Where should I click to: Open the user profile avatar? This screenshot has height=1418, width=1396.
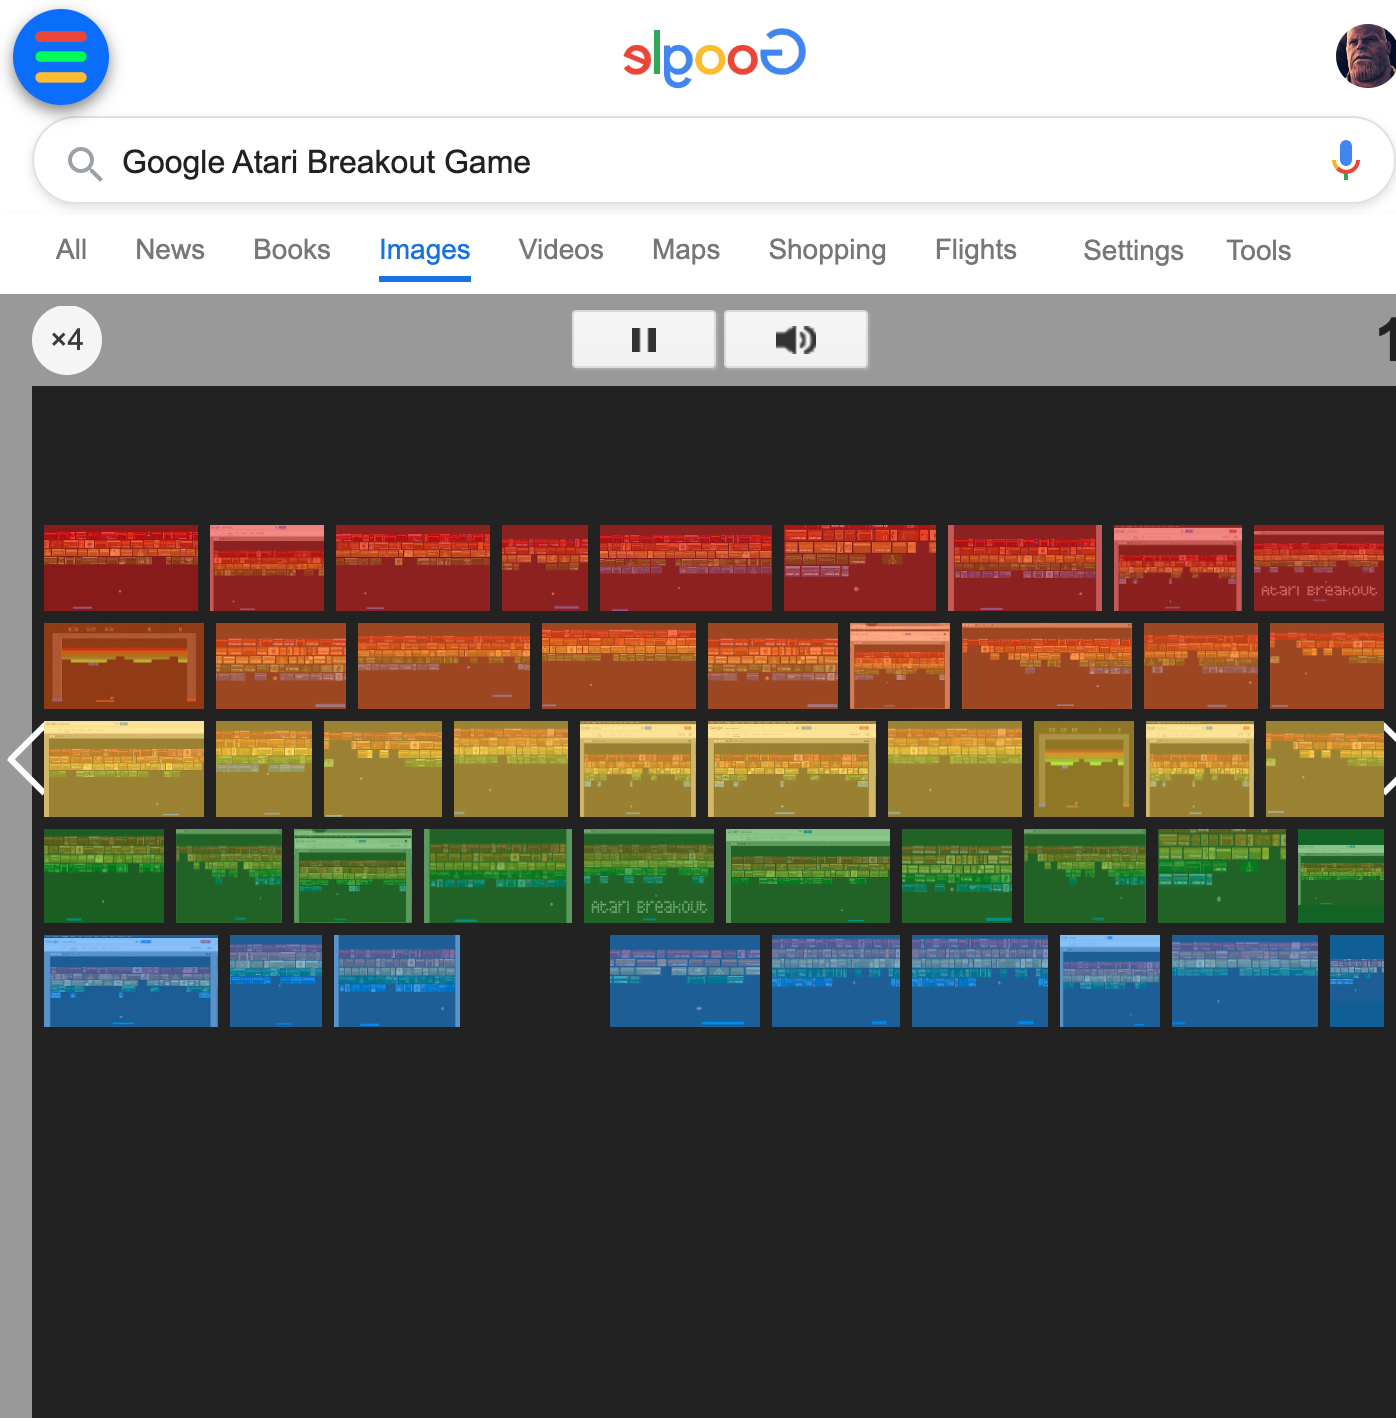pos(1365,57)
